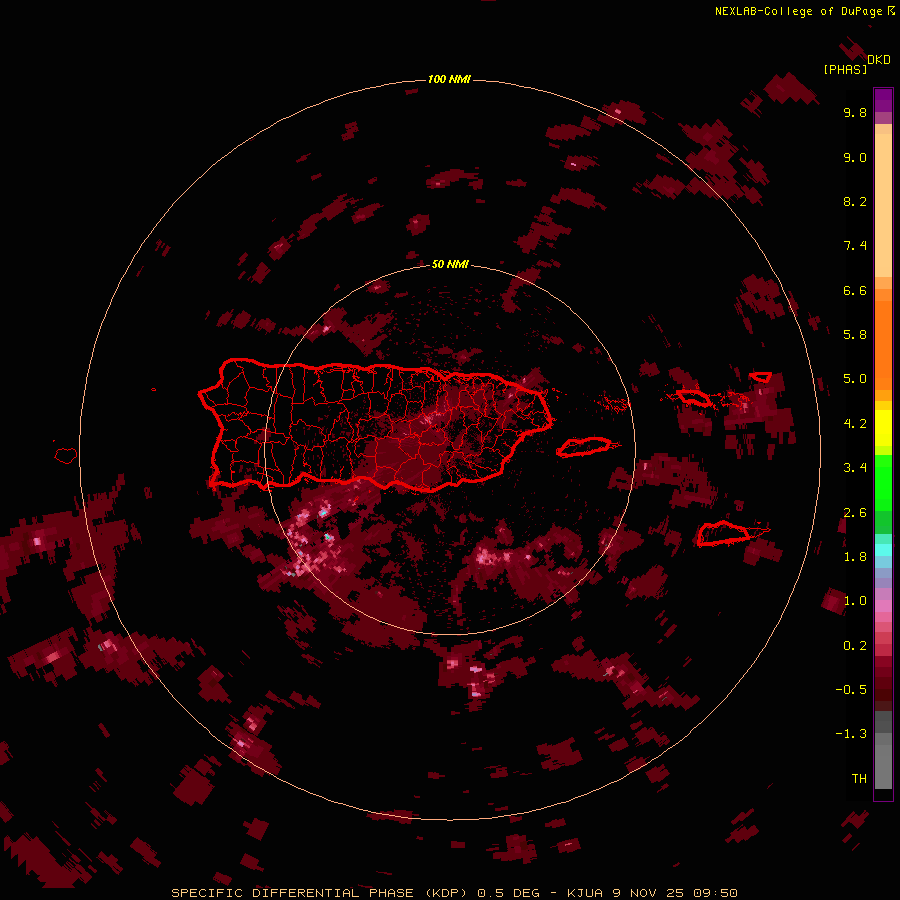Click the 4.2 value on the color scale
Screen dimensions: 900x900
[x=855, y=424]
